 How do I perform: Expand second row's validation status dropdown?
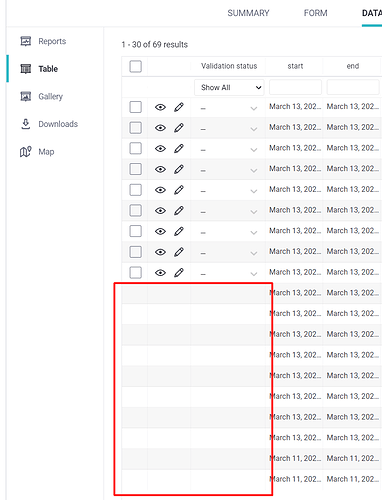pyautogui.click(x=254, y=129)
